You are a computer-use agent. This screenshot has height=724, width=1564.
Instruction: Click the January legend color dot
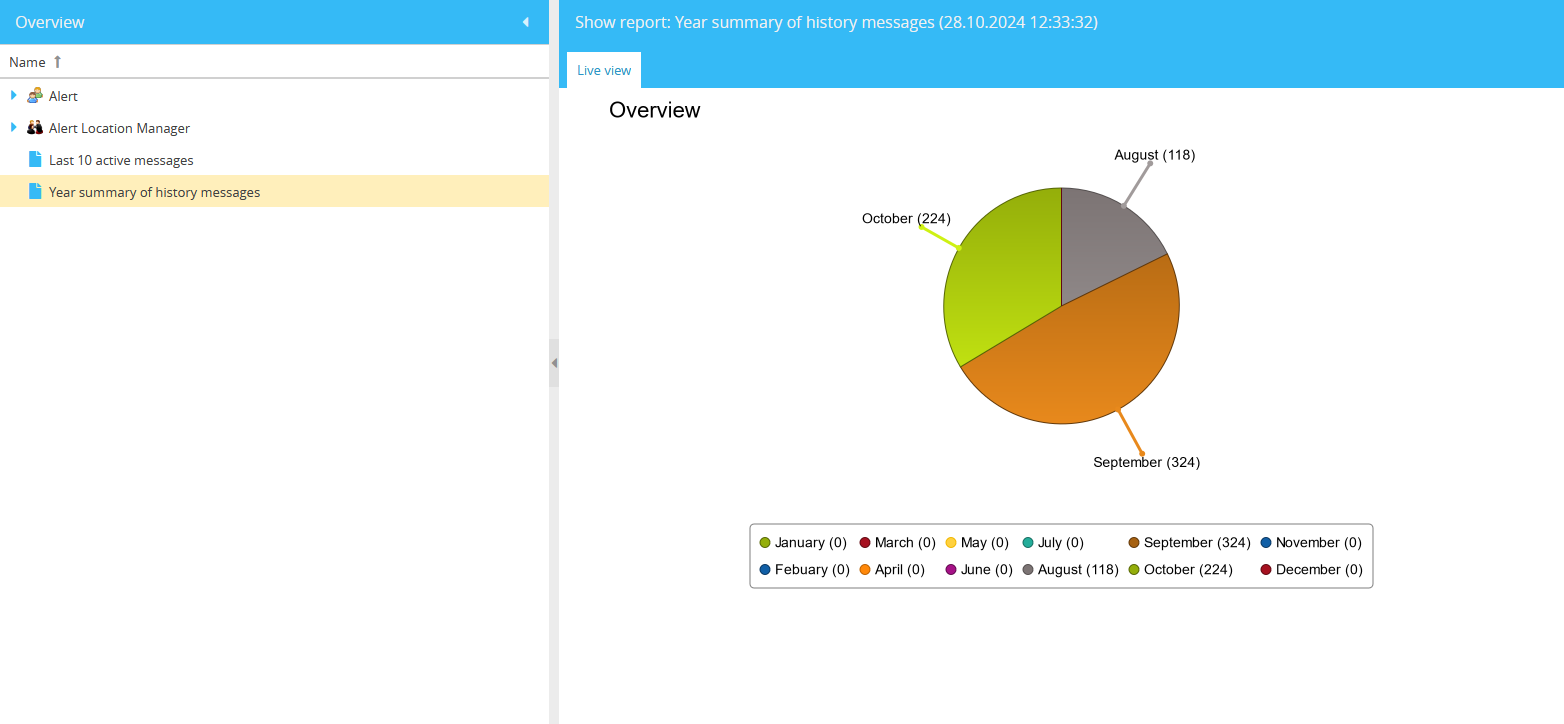tap(765, 543)
